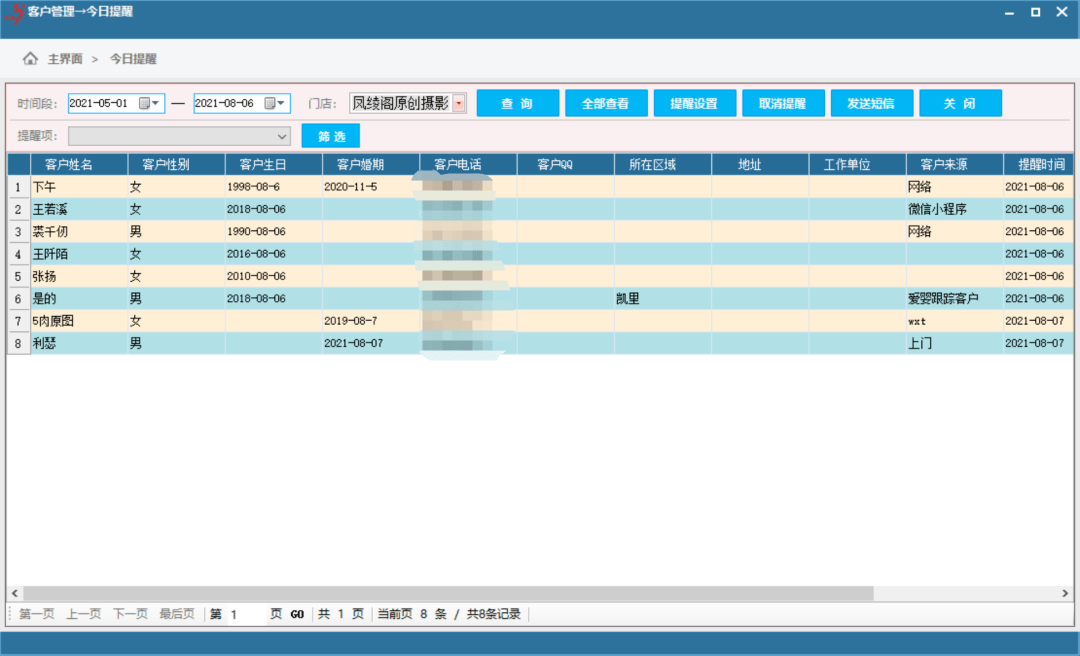1080x656 pixels.
Task: Go to 上一页 previous page
Action: coord(83,614)
